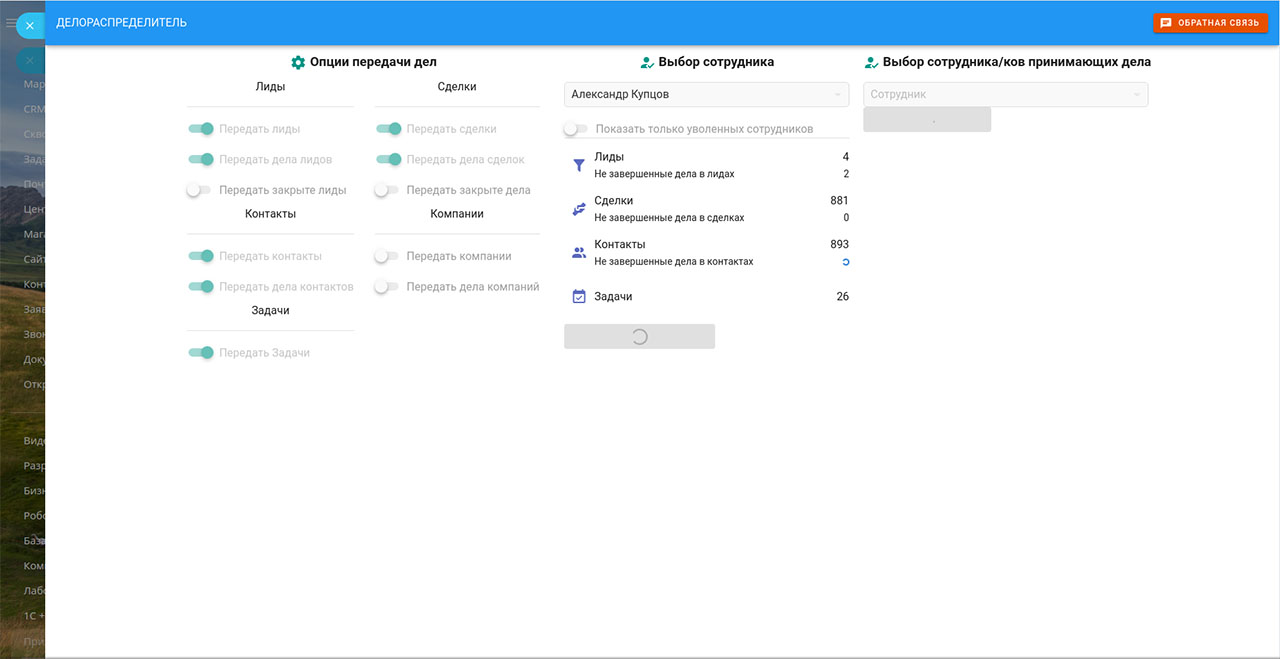Viewport: 1280px width, 659px height.
Task: Click the arrows icon next to Сделки
Action: coord(578,209)
